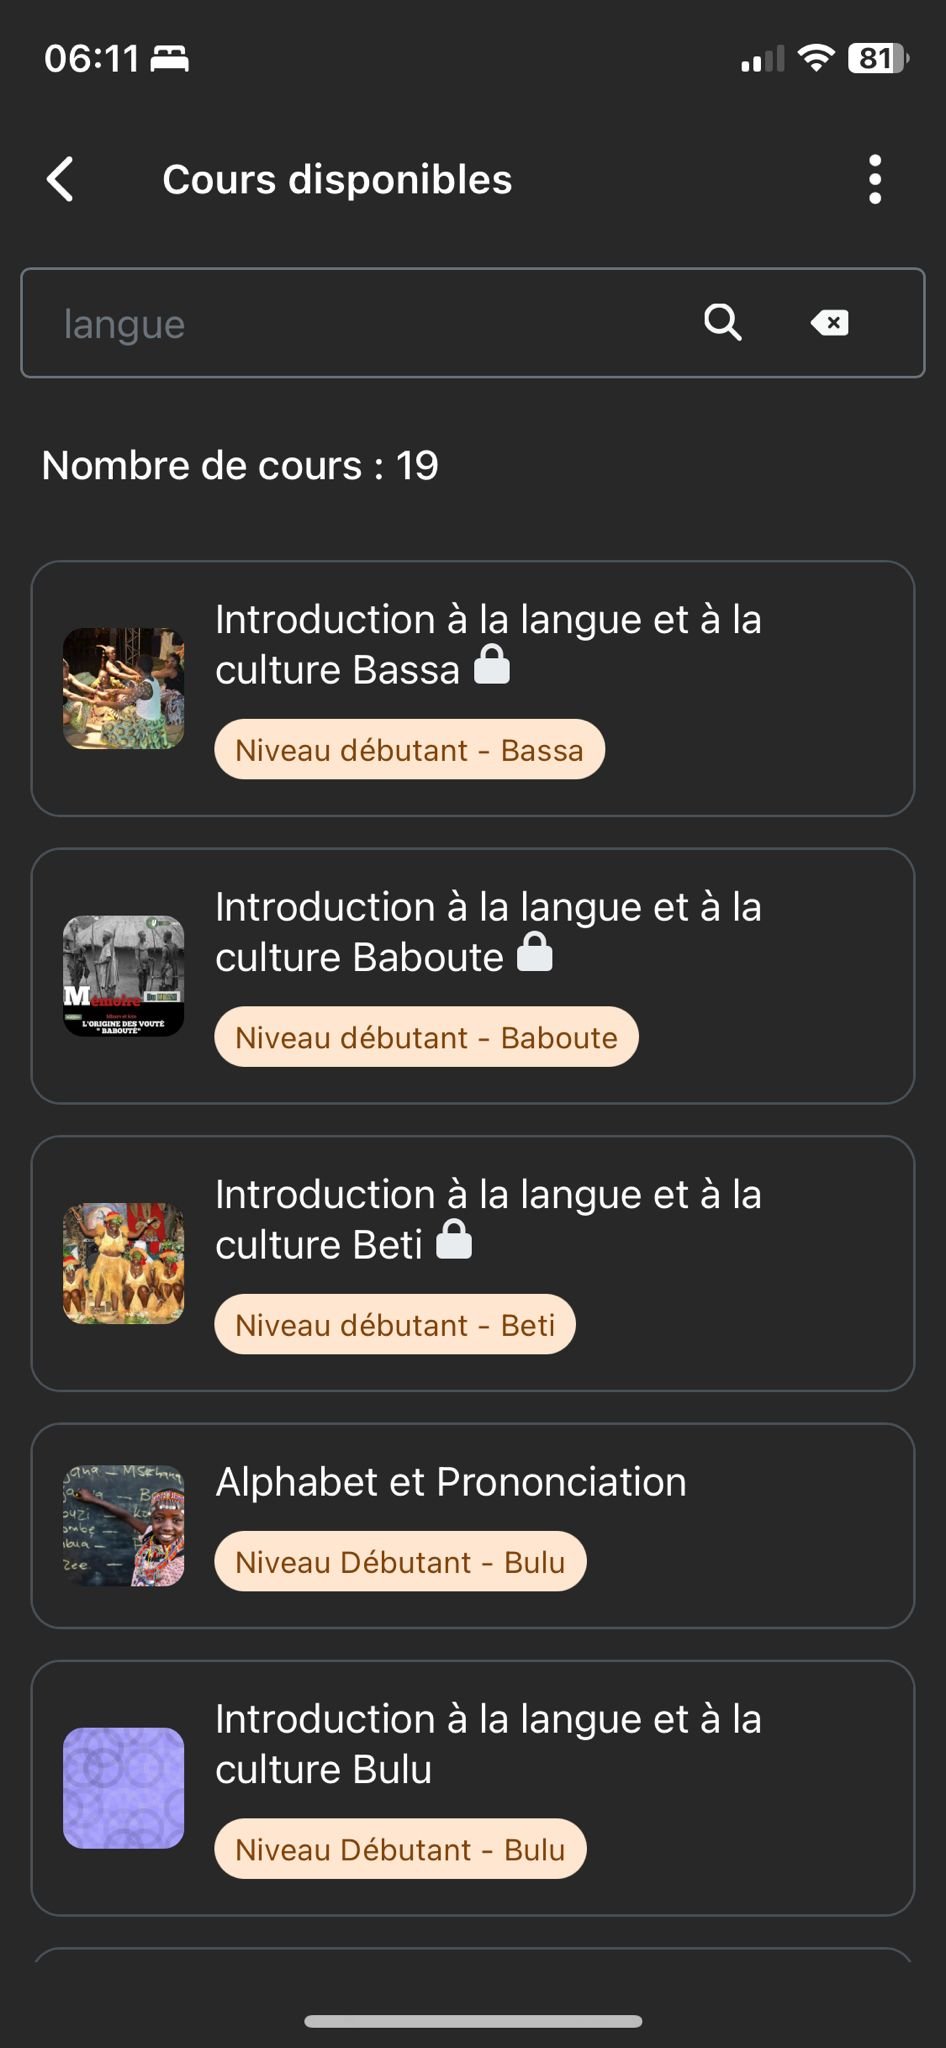The height and width of the screenshot is (2048, 946).
Task: Select the 'Niveau débutant - Beti' tag
Action: coord(395,1325)
